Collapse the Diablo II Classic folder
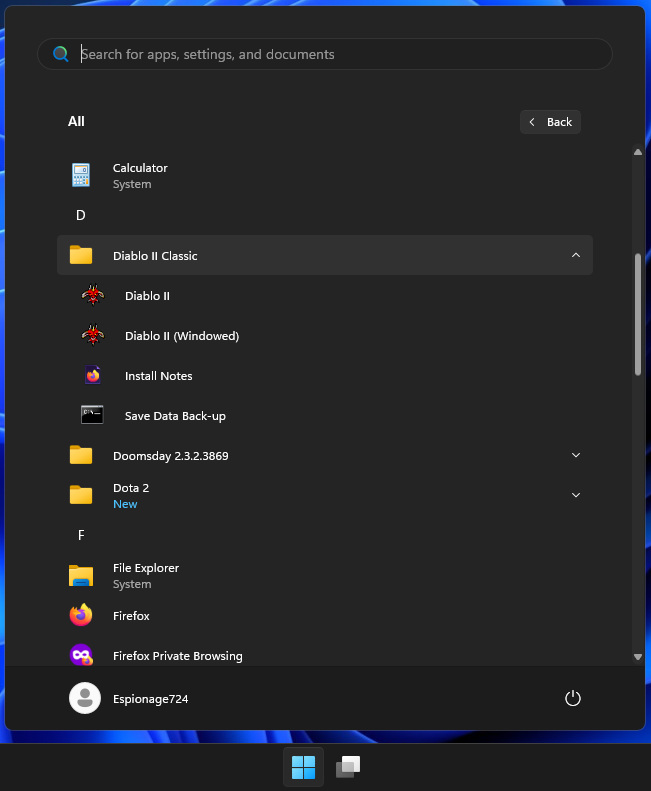This screenshot has height=791, width=651. (575, 256)
